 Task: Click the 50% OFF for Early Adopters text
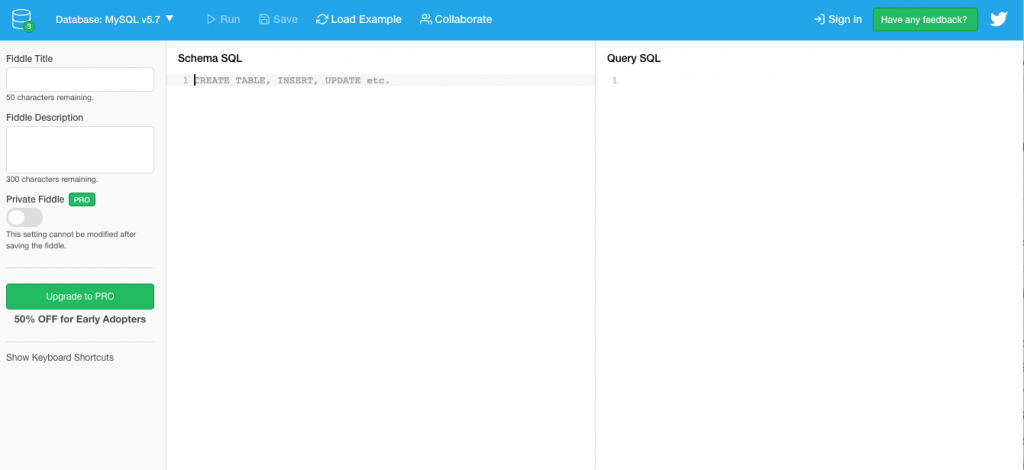[x=80, y=319]
